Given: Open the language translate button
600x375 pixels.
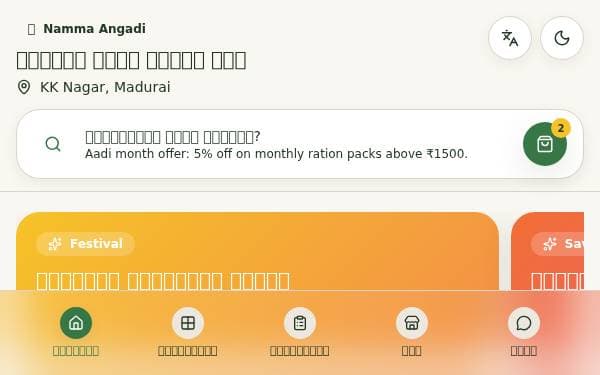Looking at the screenshot, I should [x=510, y=38].
